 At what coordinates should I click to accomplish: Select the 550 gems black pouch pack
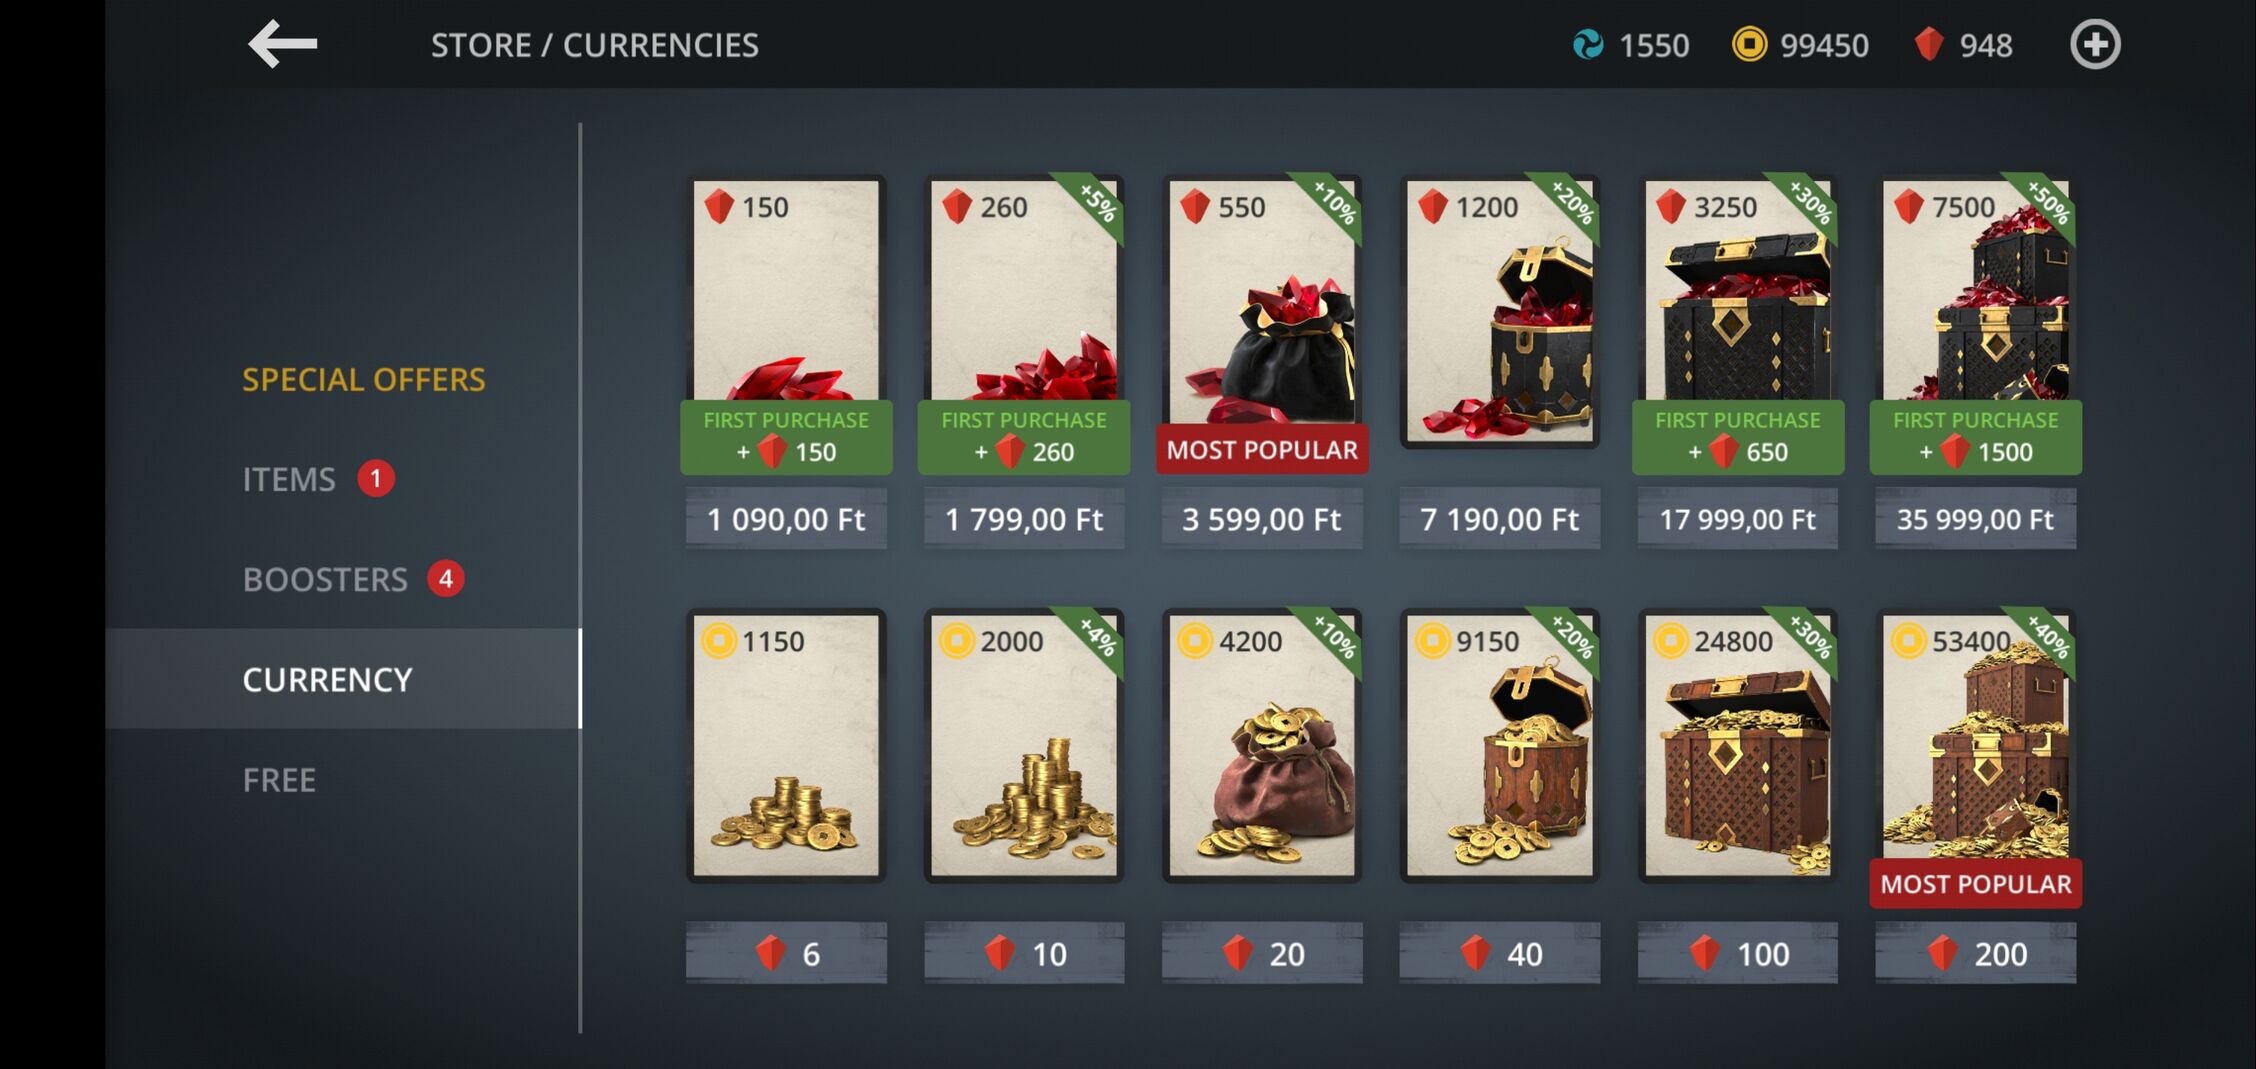(x=1262, y=312)
